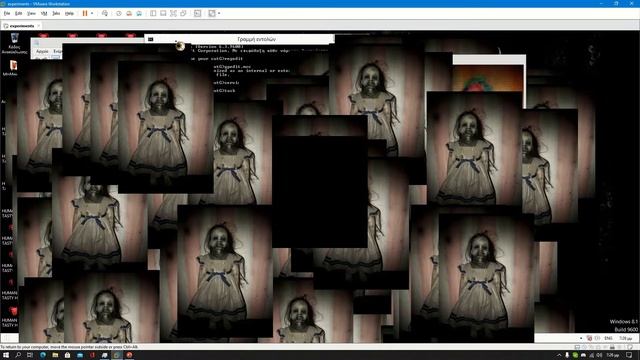Open the File menu in VMware

[x=7, y=13]
